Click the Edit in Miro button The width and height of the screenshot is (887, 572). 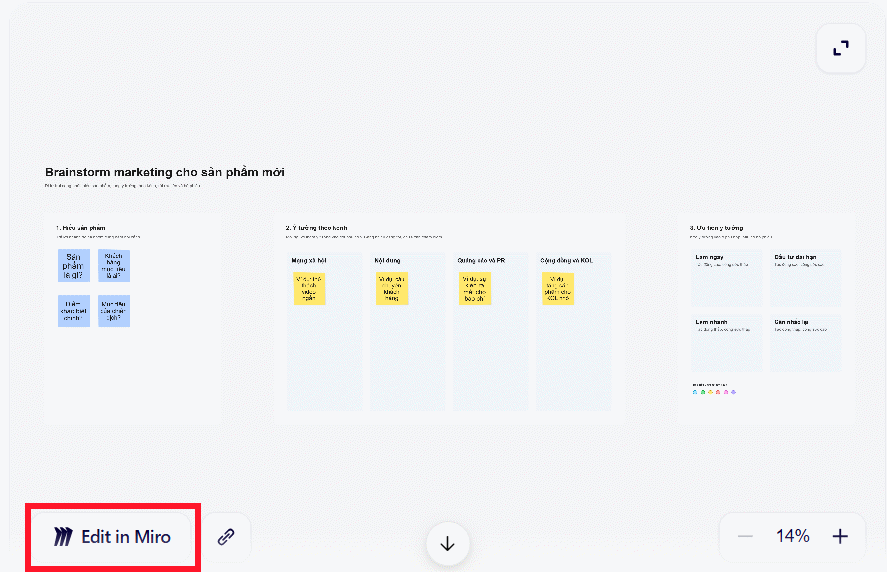[112, 536]
